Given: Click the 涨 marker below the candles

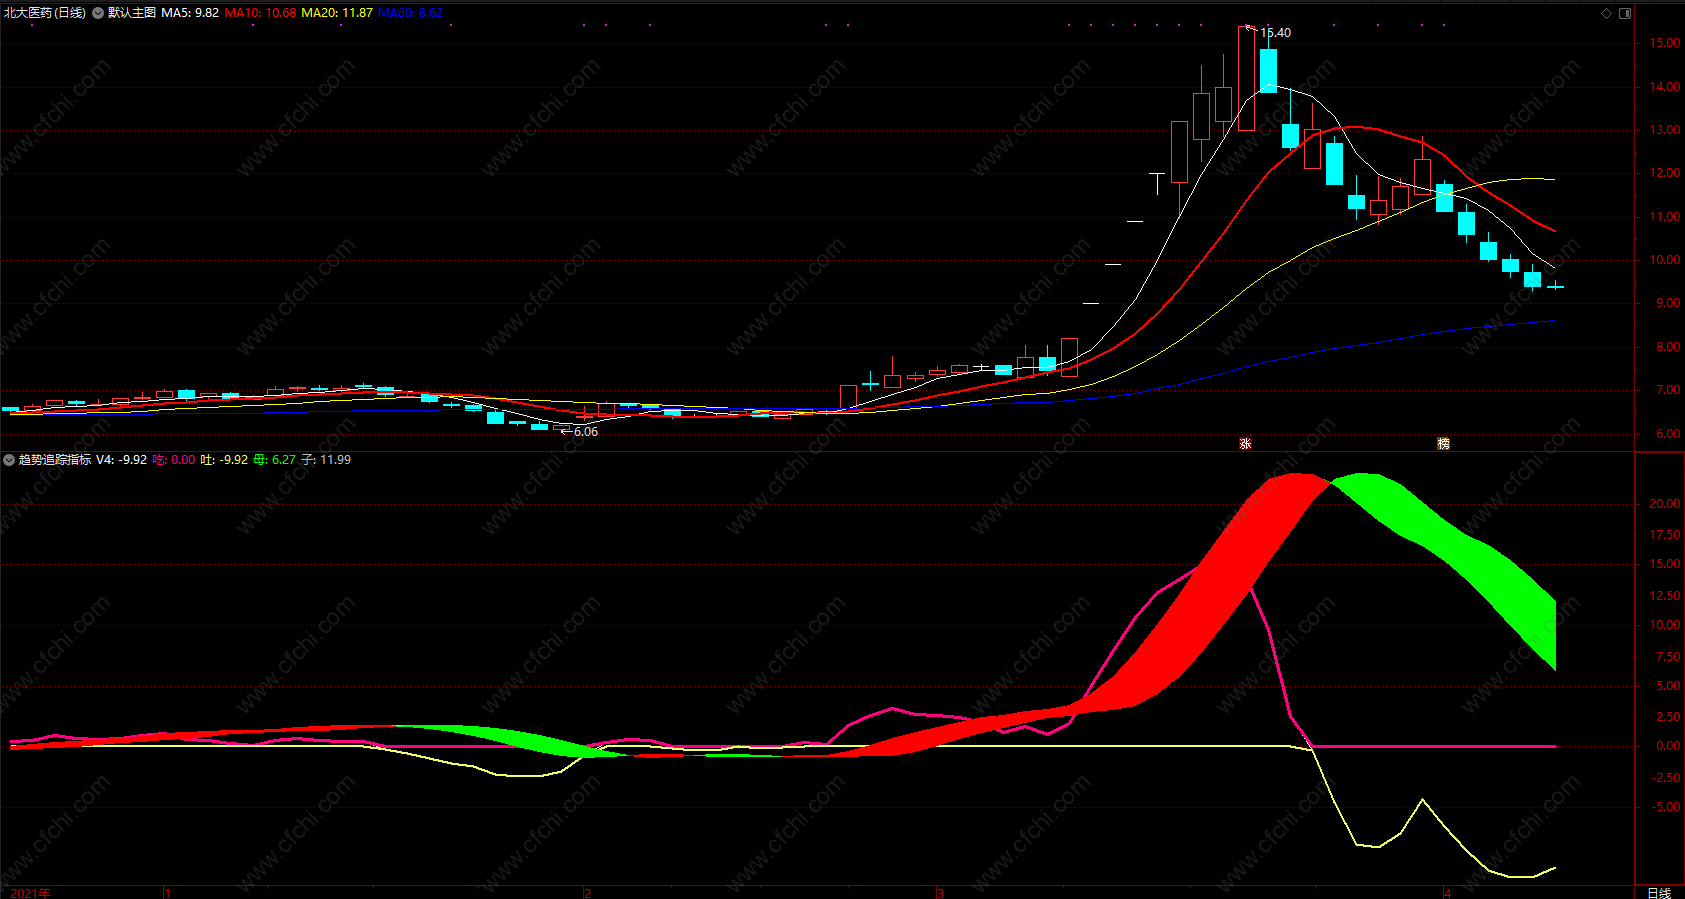Looking at the screenshot, I should (1245, 443).
